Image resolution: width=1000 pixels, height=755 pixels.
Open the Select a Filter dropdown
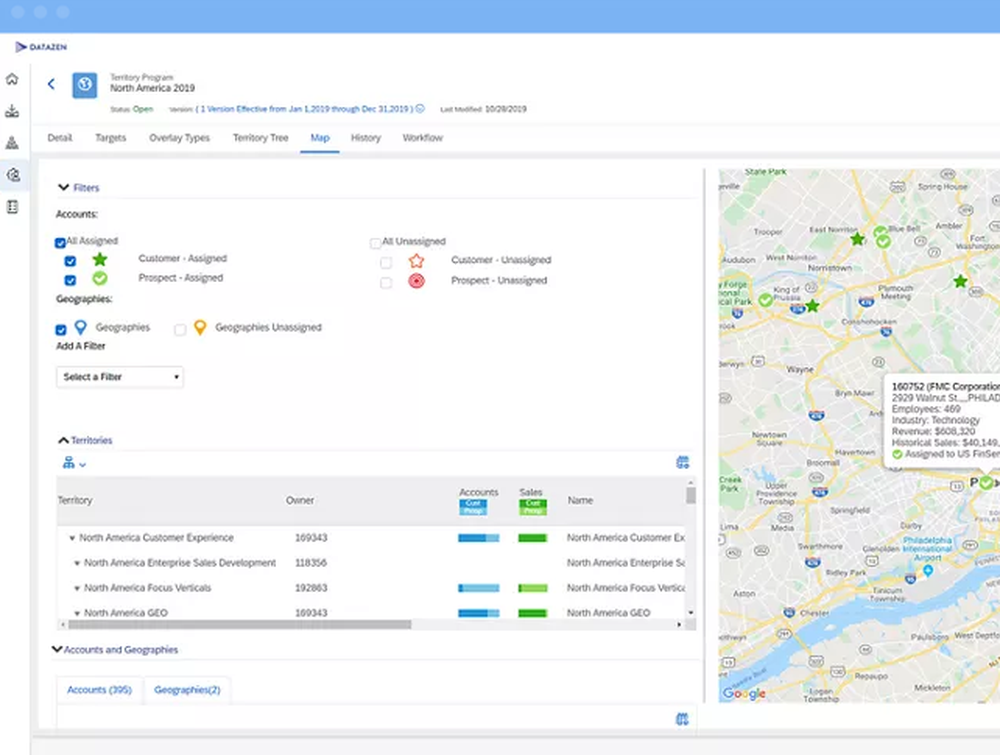(x=120, y=377)
